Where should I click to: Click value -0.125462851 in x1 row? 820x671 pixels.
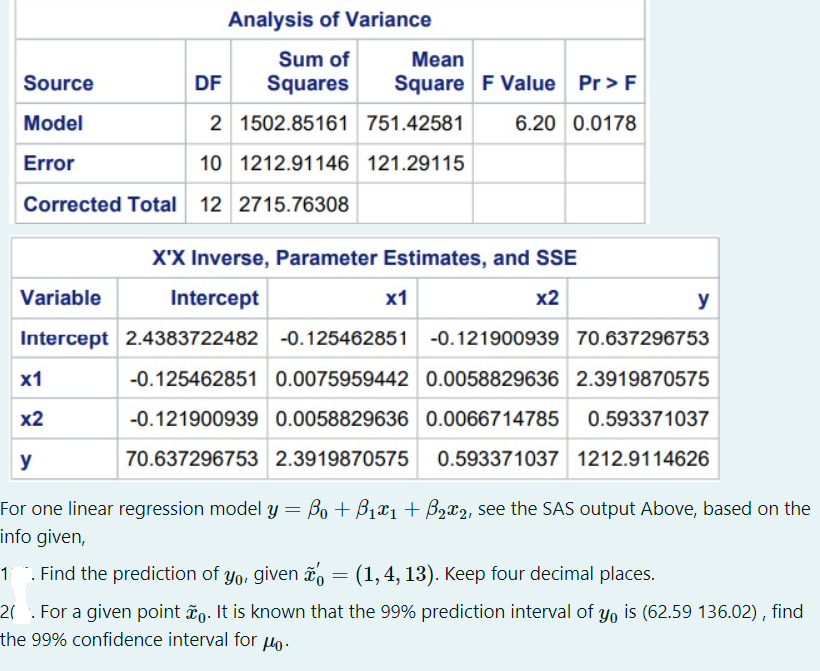click(194, 379)
